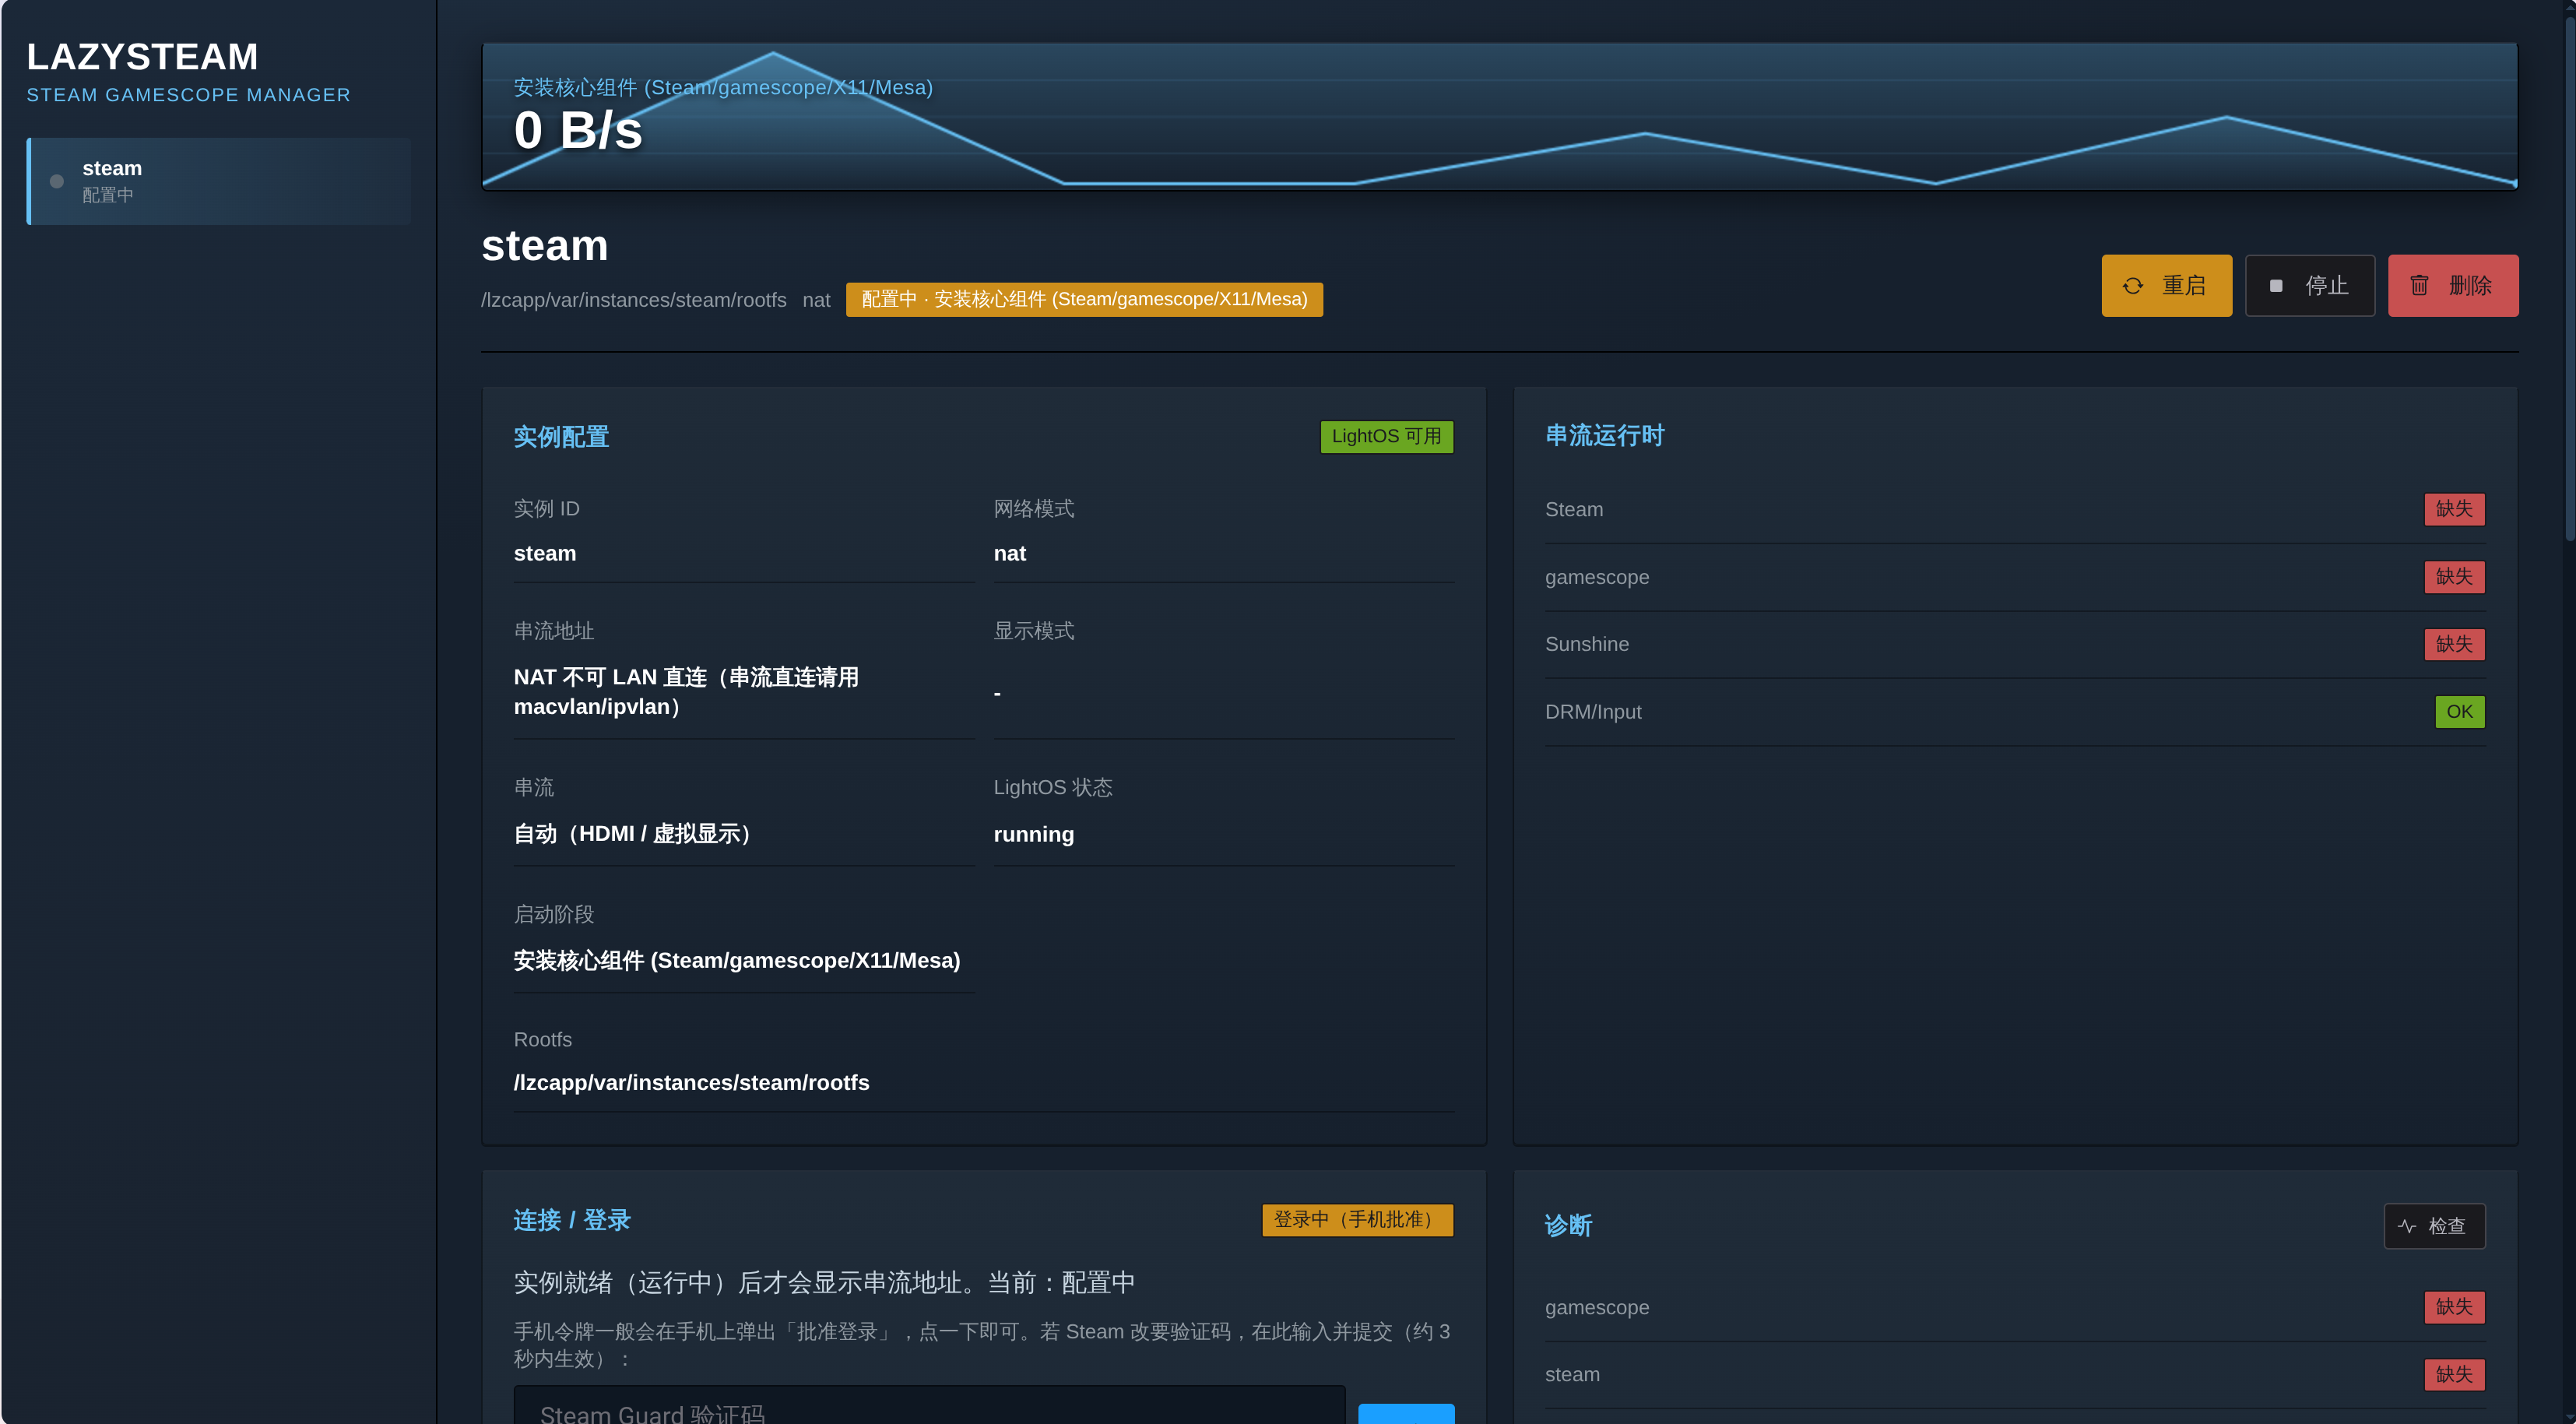Run diagnostics with the 检查 button
The height and width of the screenshot is (1424, 2576).
pyautogui.click(x=2434, y=1226)
